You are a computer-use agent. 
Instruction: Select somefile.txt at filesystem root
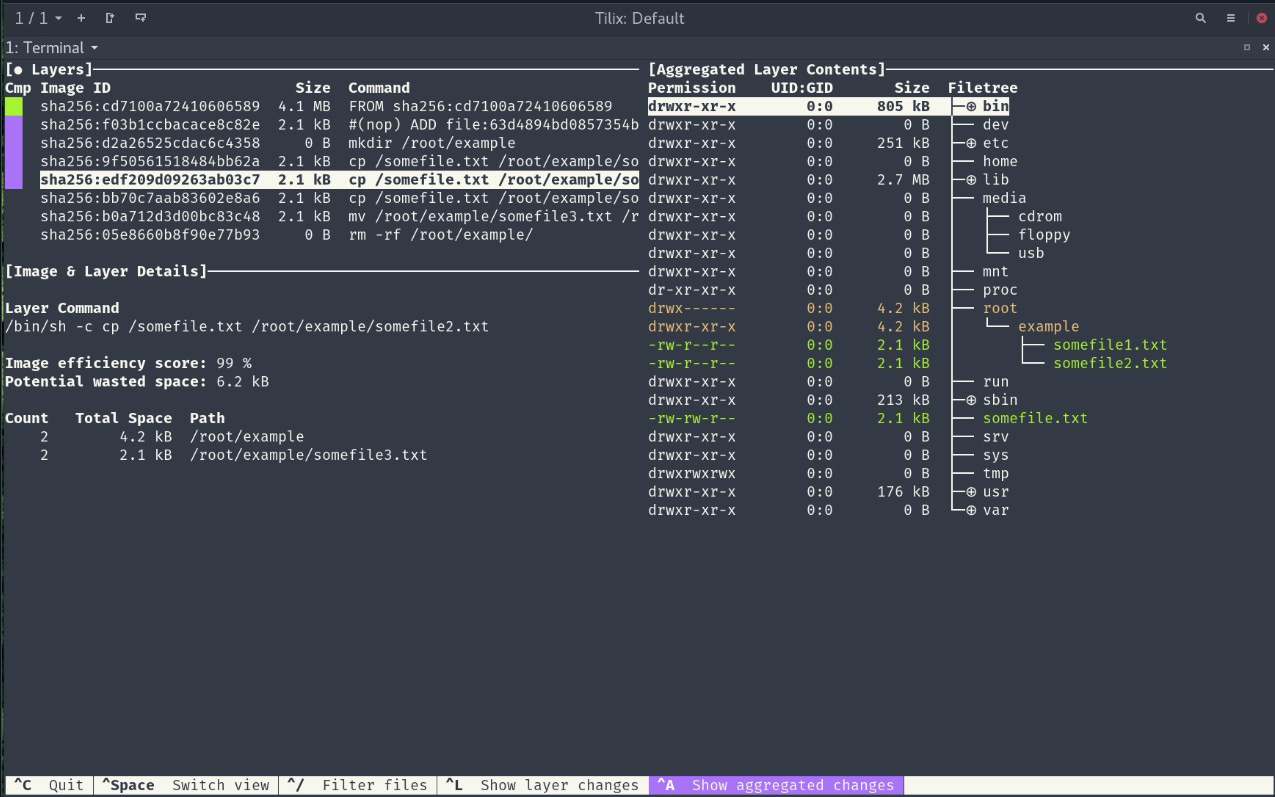click(1035, 418)
